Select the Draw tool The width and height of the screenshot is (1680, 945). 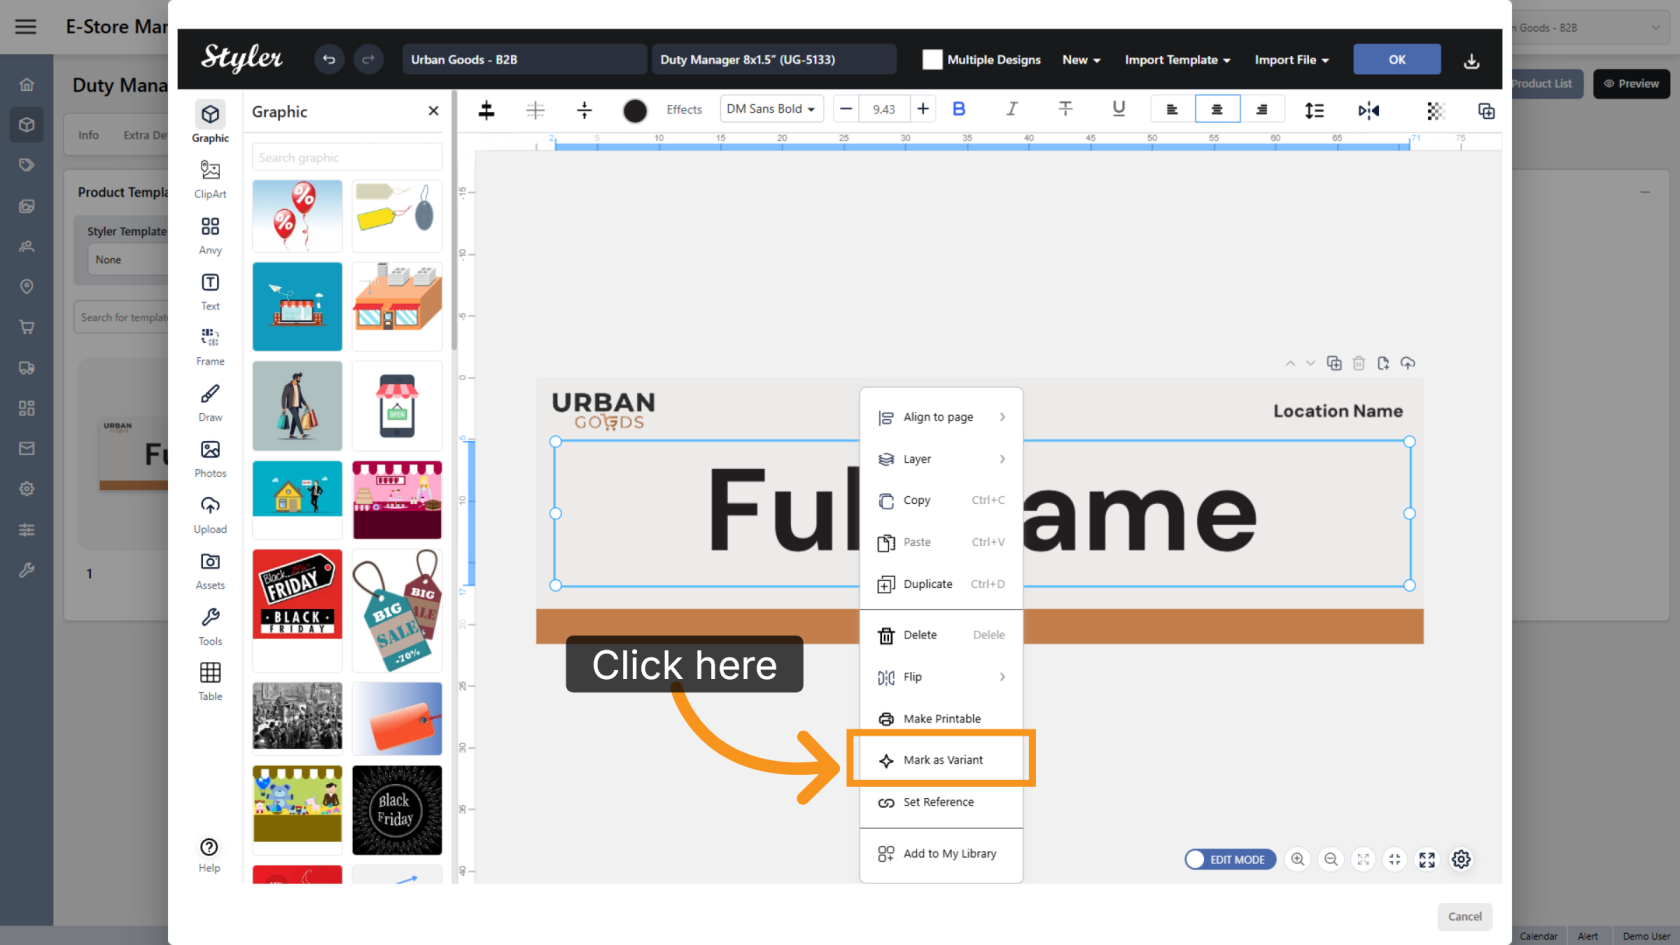[x=210, y=402]
